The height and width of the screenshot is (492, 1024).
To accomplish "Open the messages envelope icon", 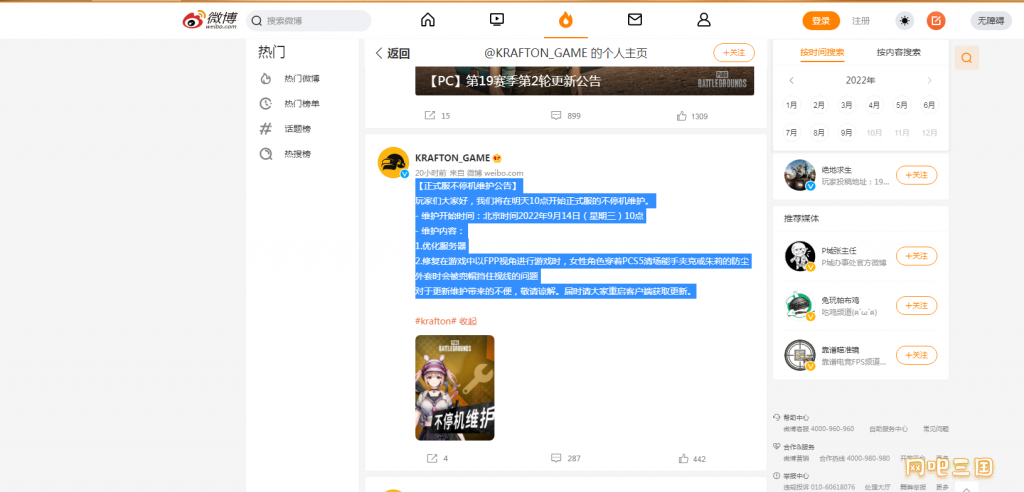I will pyautogui.click(x=635, y=20).
